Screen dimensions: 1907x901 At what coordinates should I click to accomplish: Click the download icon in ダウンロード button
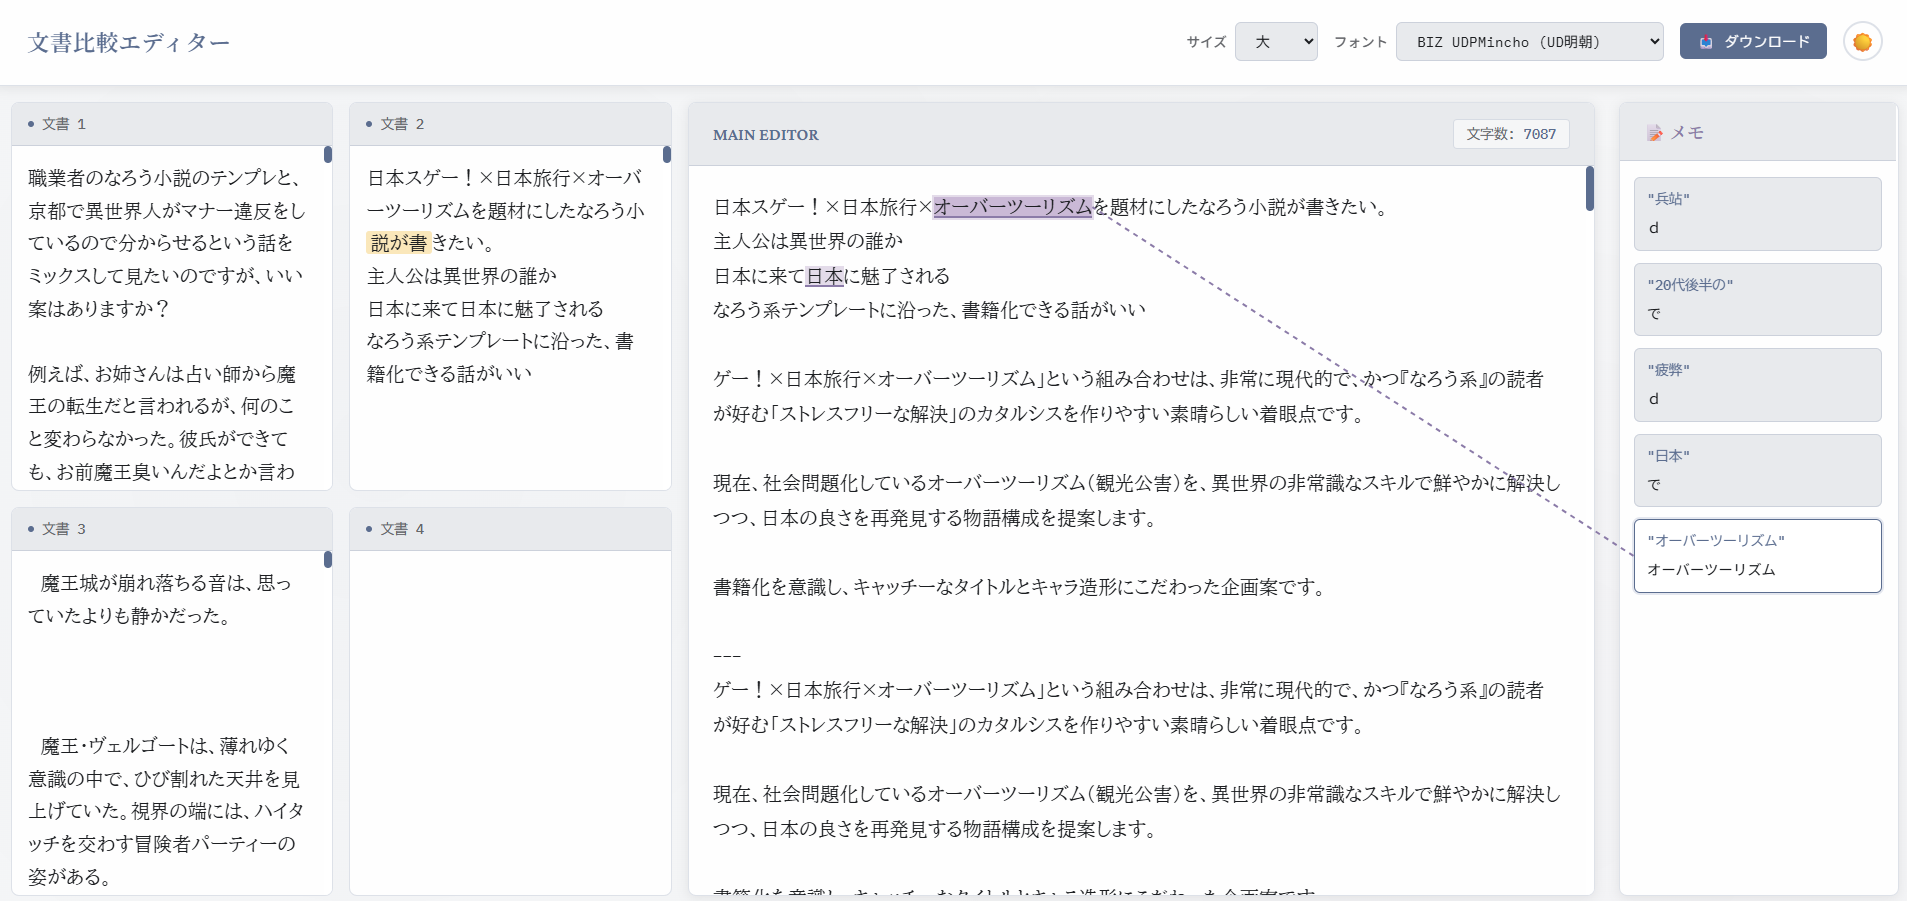[1706, 42]
